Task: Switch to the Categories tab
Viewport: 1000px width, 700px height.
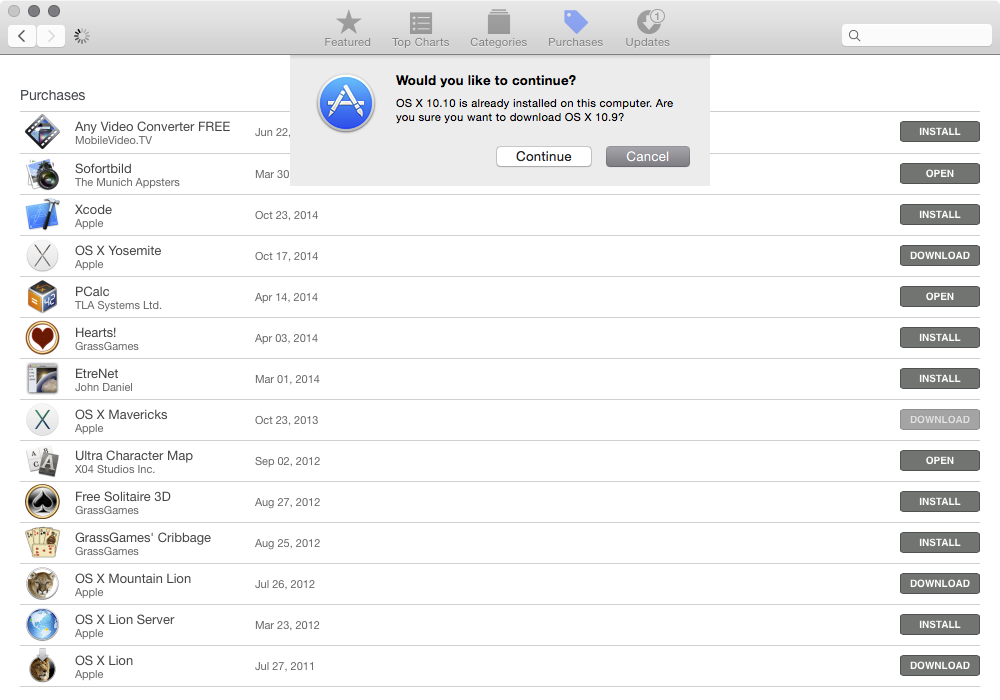Action: tap(498, 27)
